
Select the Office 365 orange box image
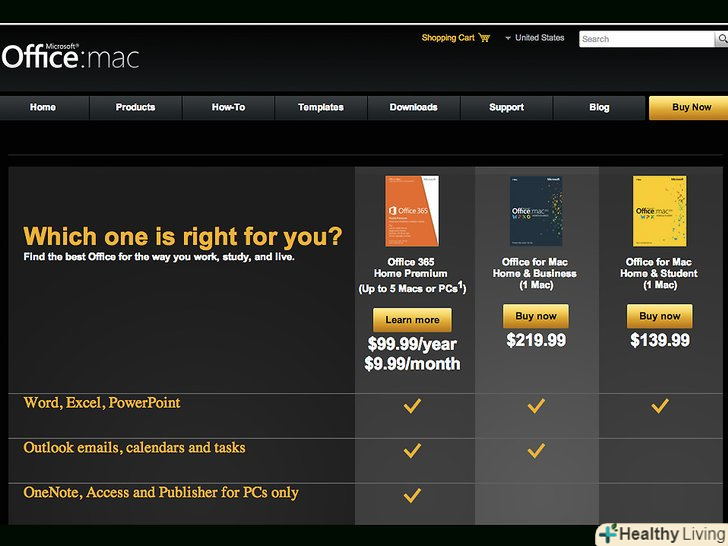coord(412,211)
